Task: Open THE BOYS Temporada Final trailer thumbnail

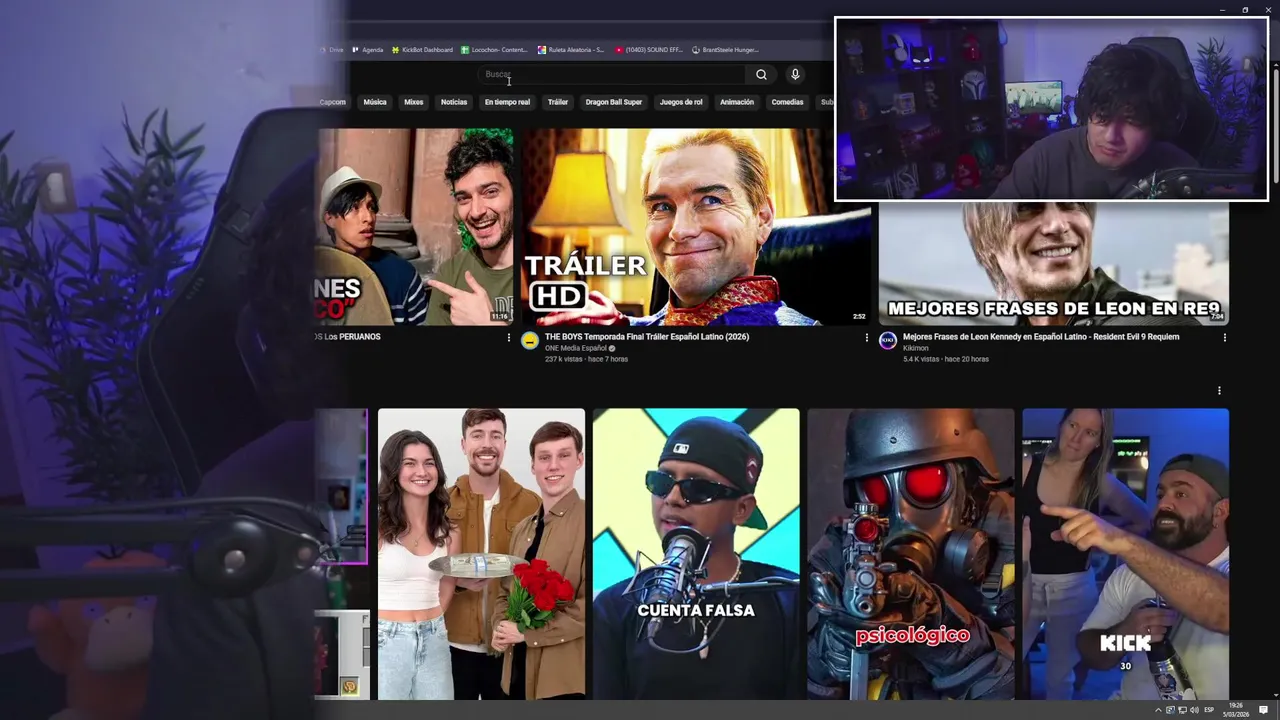Action: [696, 226]
